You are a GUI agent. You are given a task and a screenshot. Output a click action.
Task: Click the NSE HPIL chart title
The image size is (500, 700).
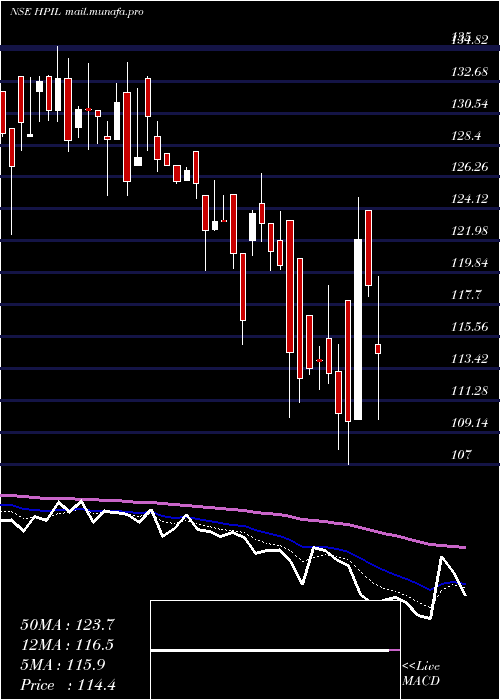(x=77, y=12)
